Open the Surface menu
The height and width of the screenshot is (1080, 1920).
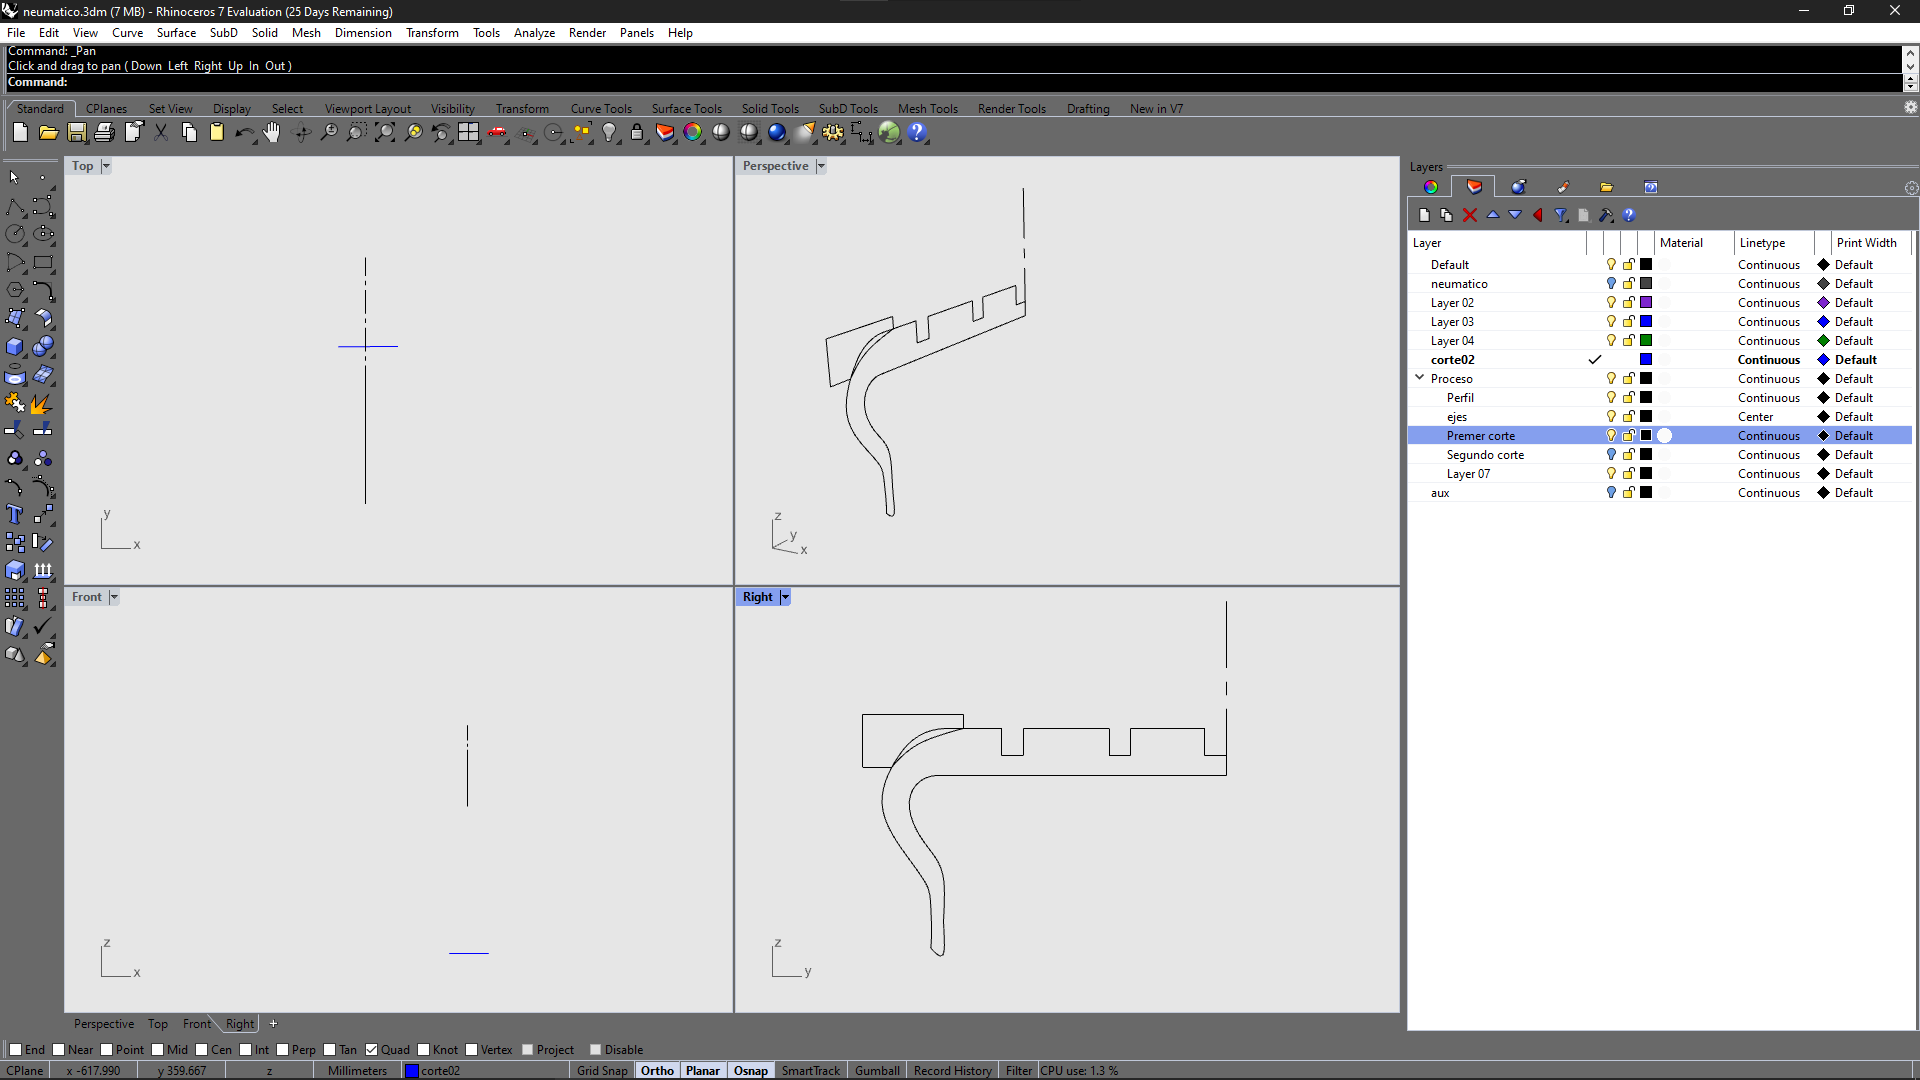click(x=176, y=33)
